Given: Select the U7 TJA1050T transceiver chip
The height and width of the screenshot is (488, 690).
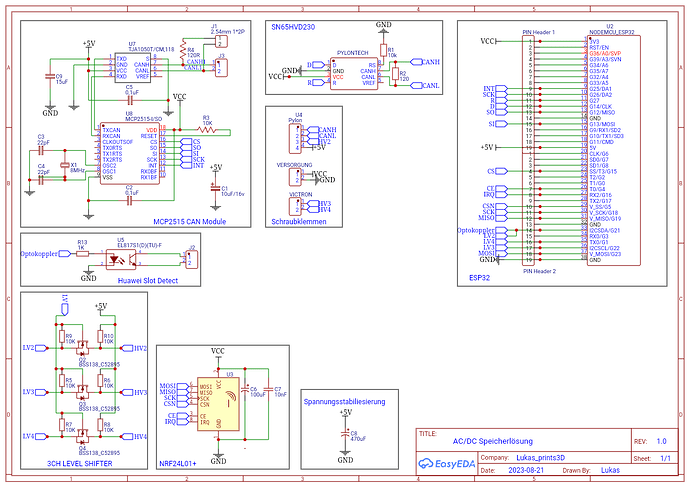Looking at the screenshot, I should 133,68.
